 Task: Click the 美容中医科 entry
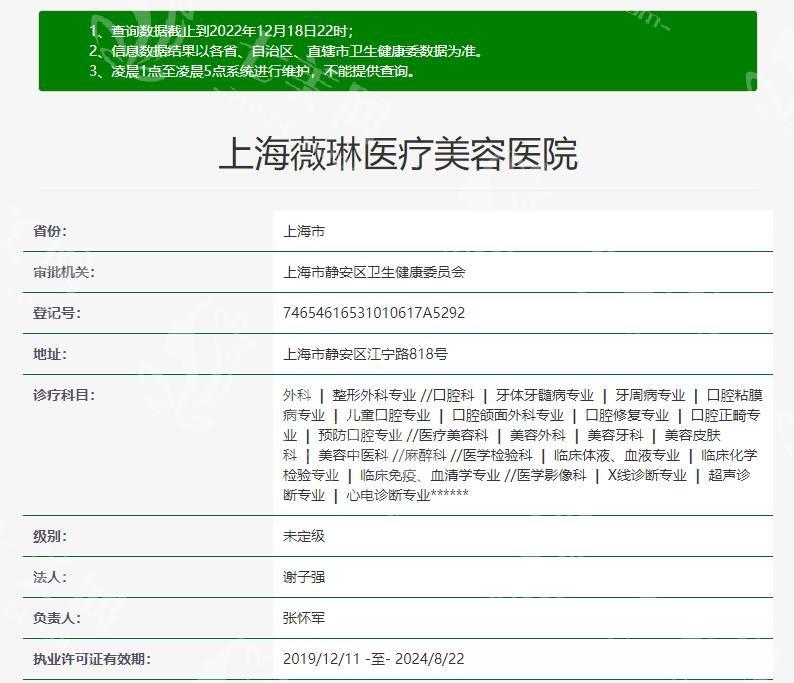[x=353, y=455]
